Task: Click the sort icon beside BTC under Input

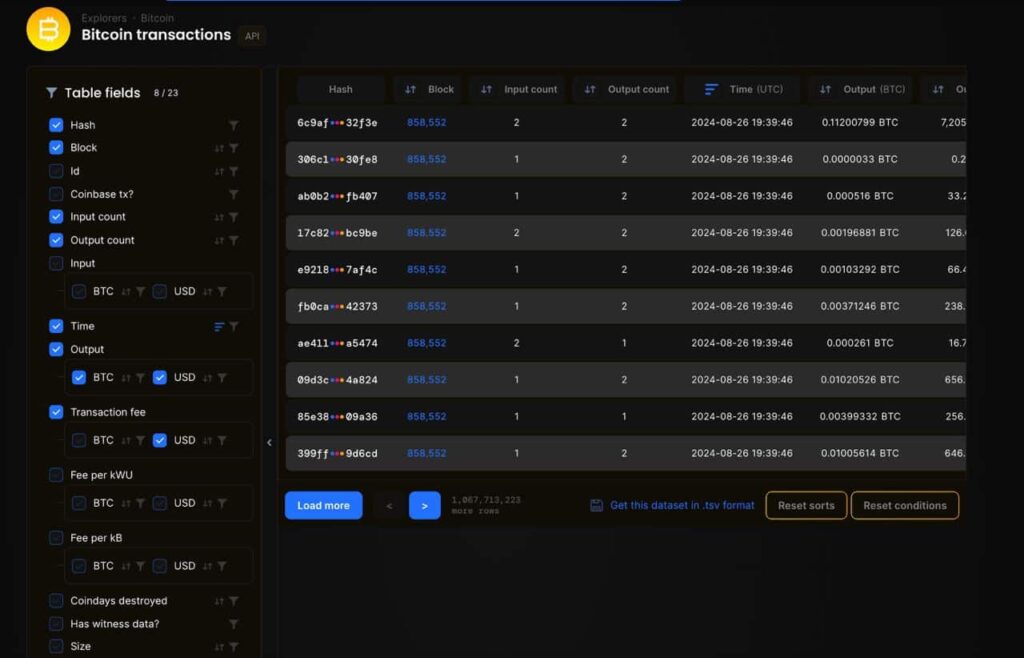Action: pyautogui.click(x=125, y=290)
